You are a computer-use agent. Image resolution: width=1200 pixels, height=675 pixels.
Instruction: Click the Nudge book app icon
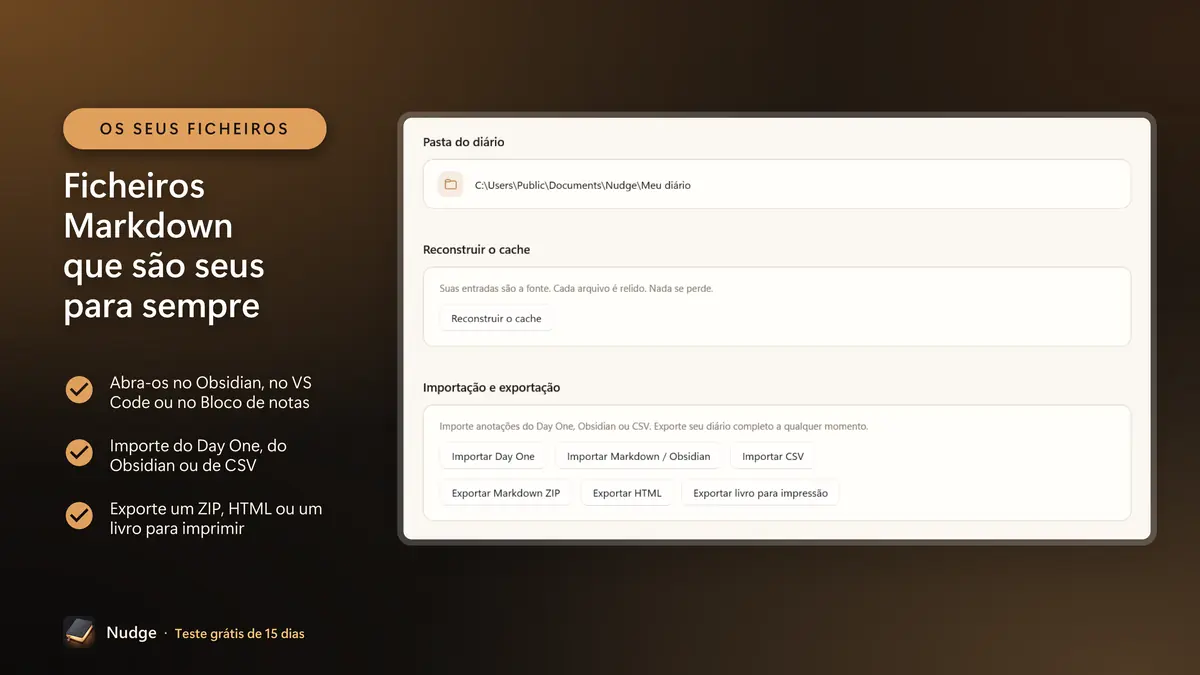click(x=79, y=632)
